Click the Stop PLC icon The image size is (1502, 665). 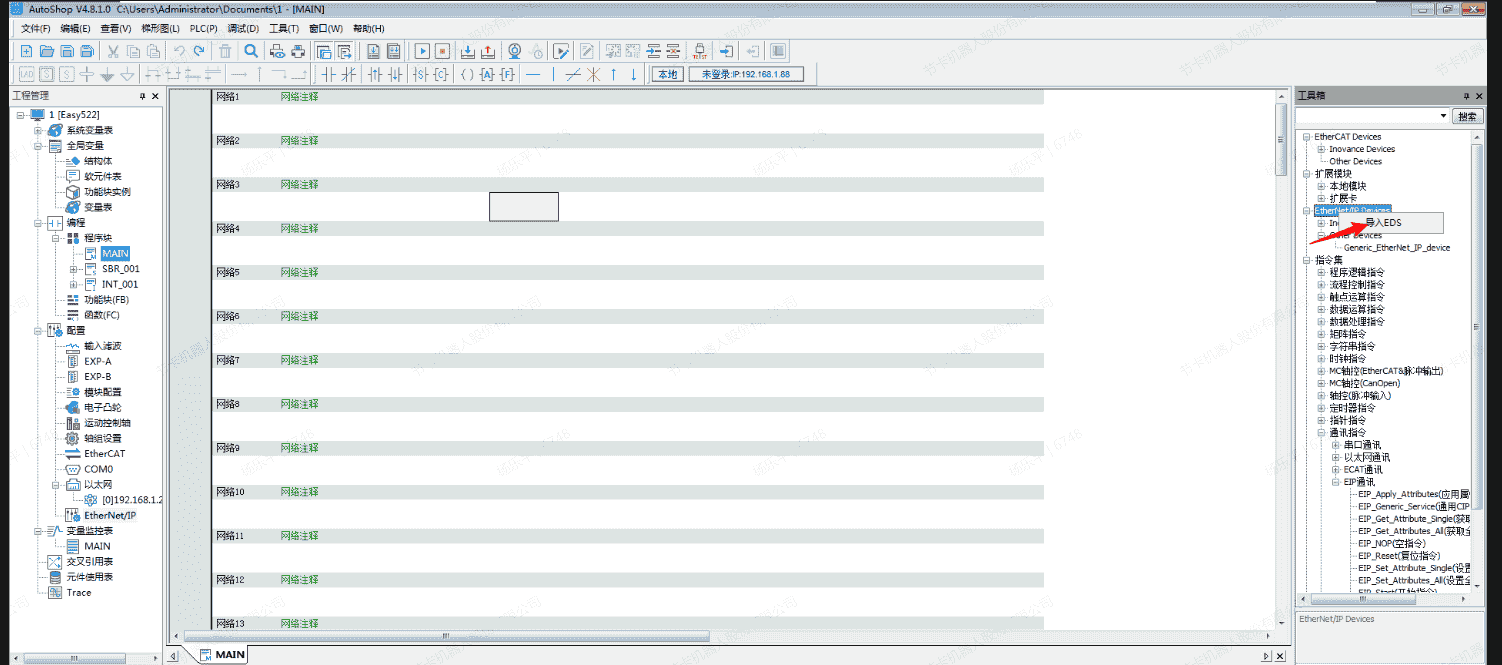442,51
